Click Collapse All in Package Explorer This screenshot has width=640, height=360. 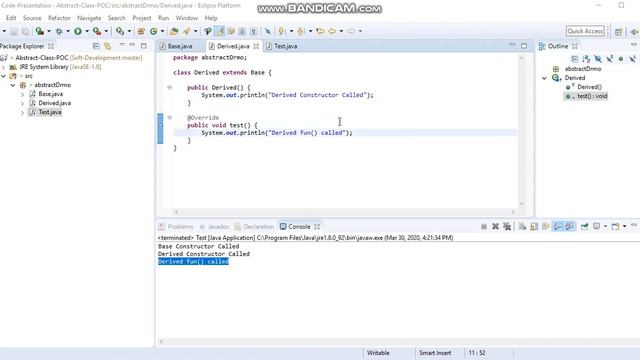pyautogui.click(x=96, y=46)
